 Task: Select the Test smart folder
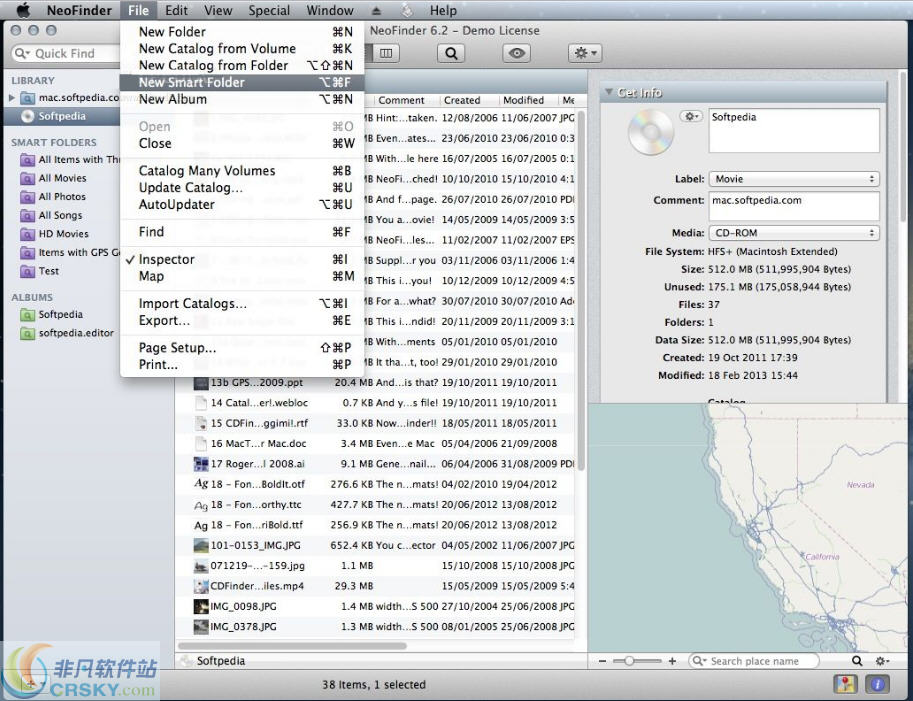(48, 271)
